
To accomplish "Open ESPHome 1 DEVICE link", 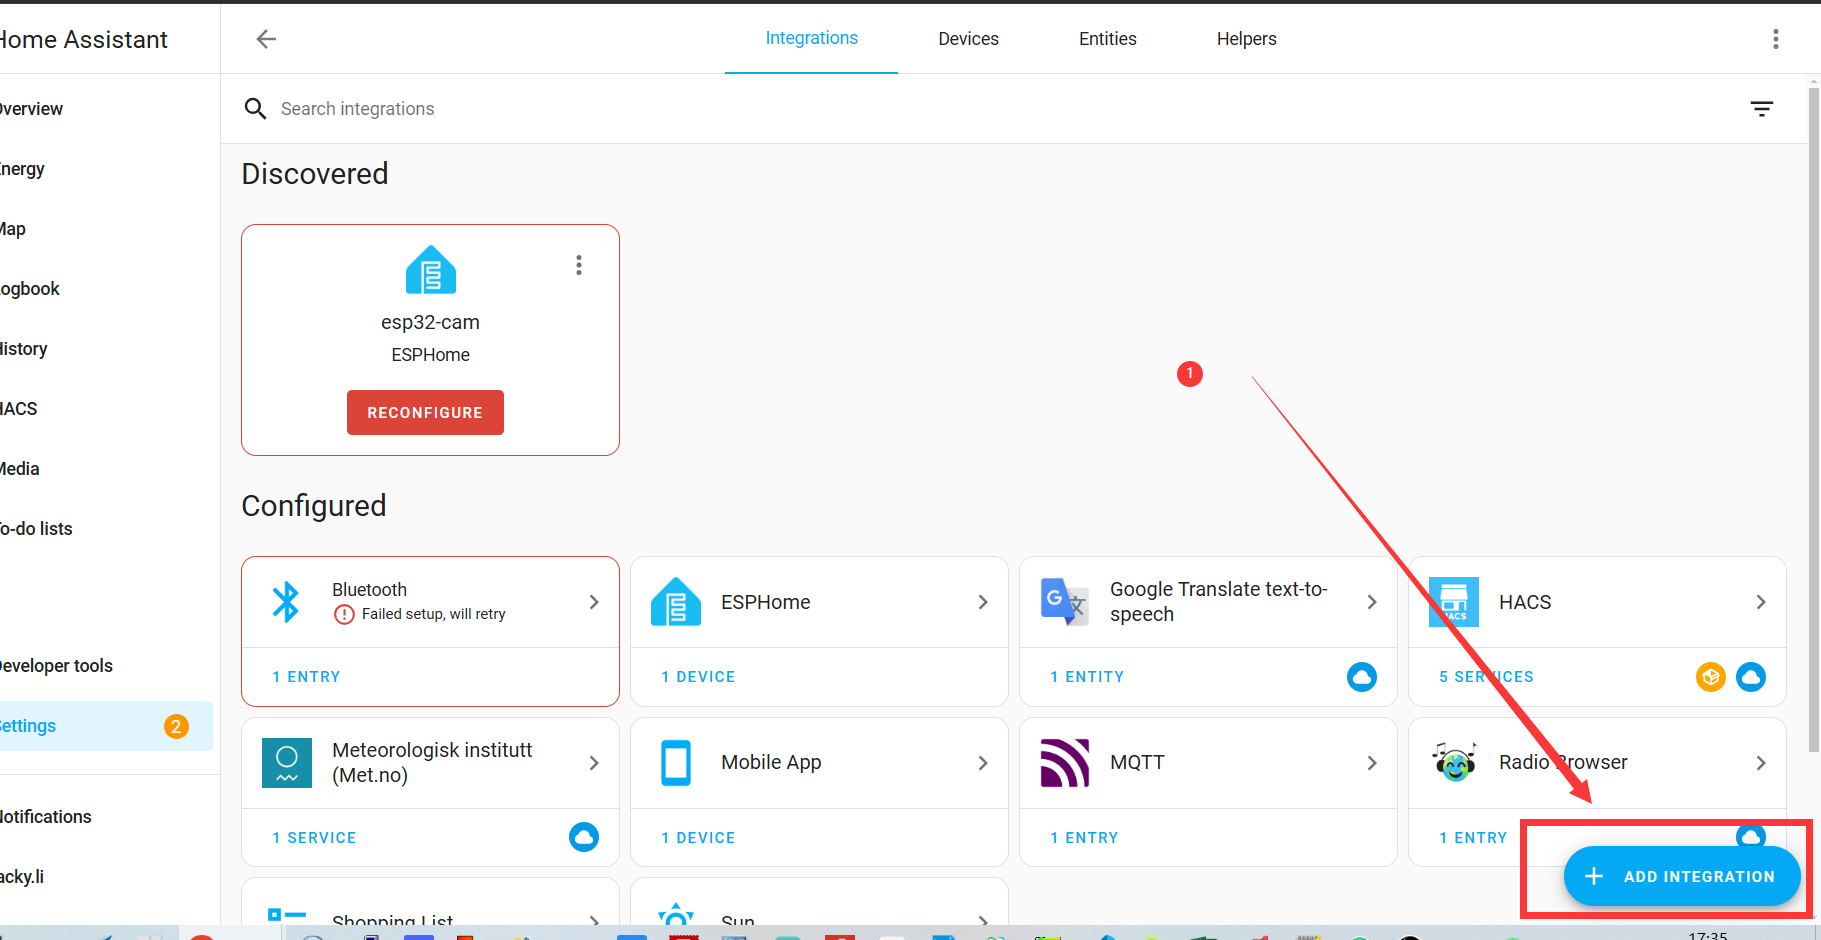I will click(x=698, y=677).
